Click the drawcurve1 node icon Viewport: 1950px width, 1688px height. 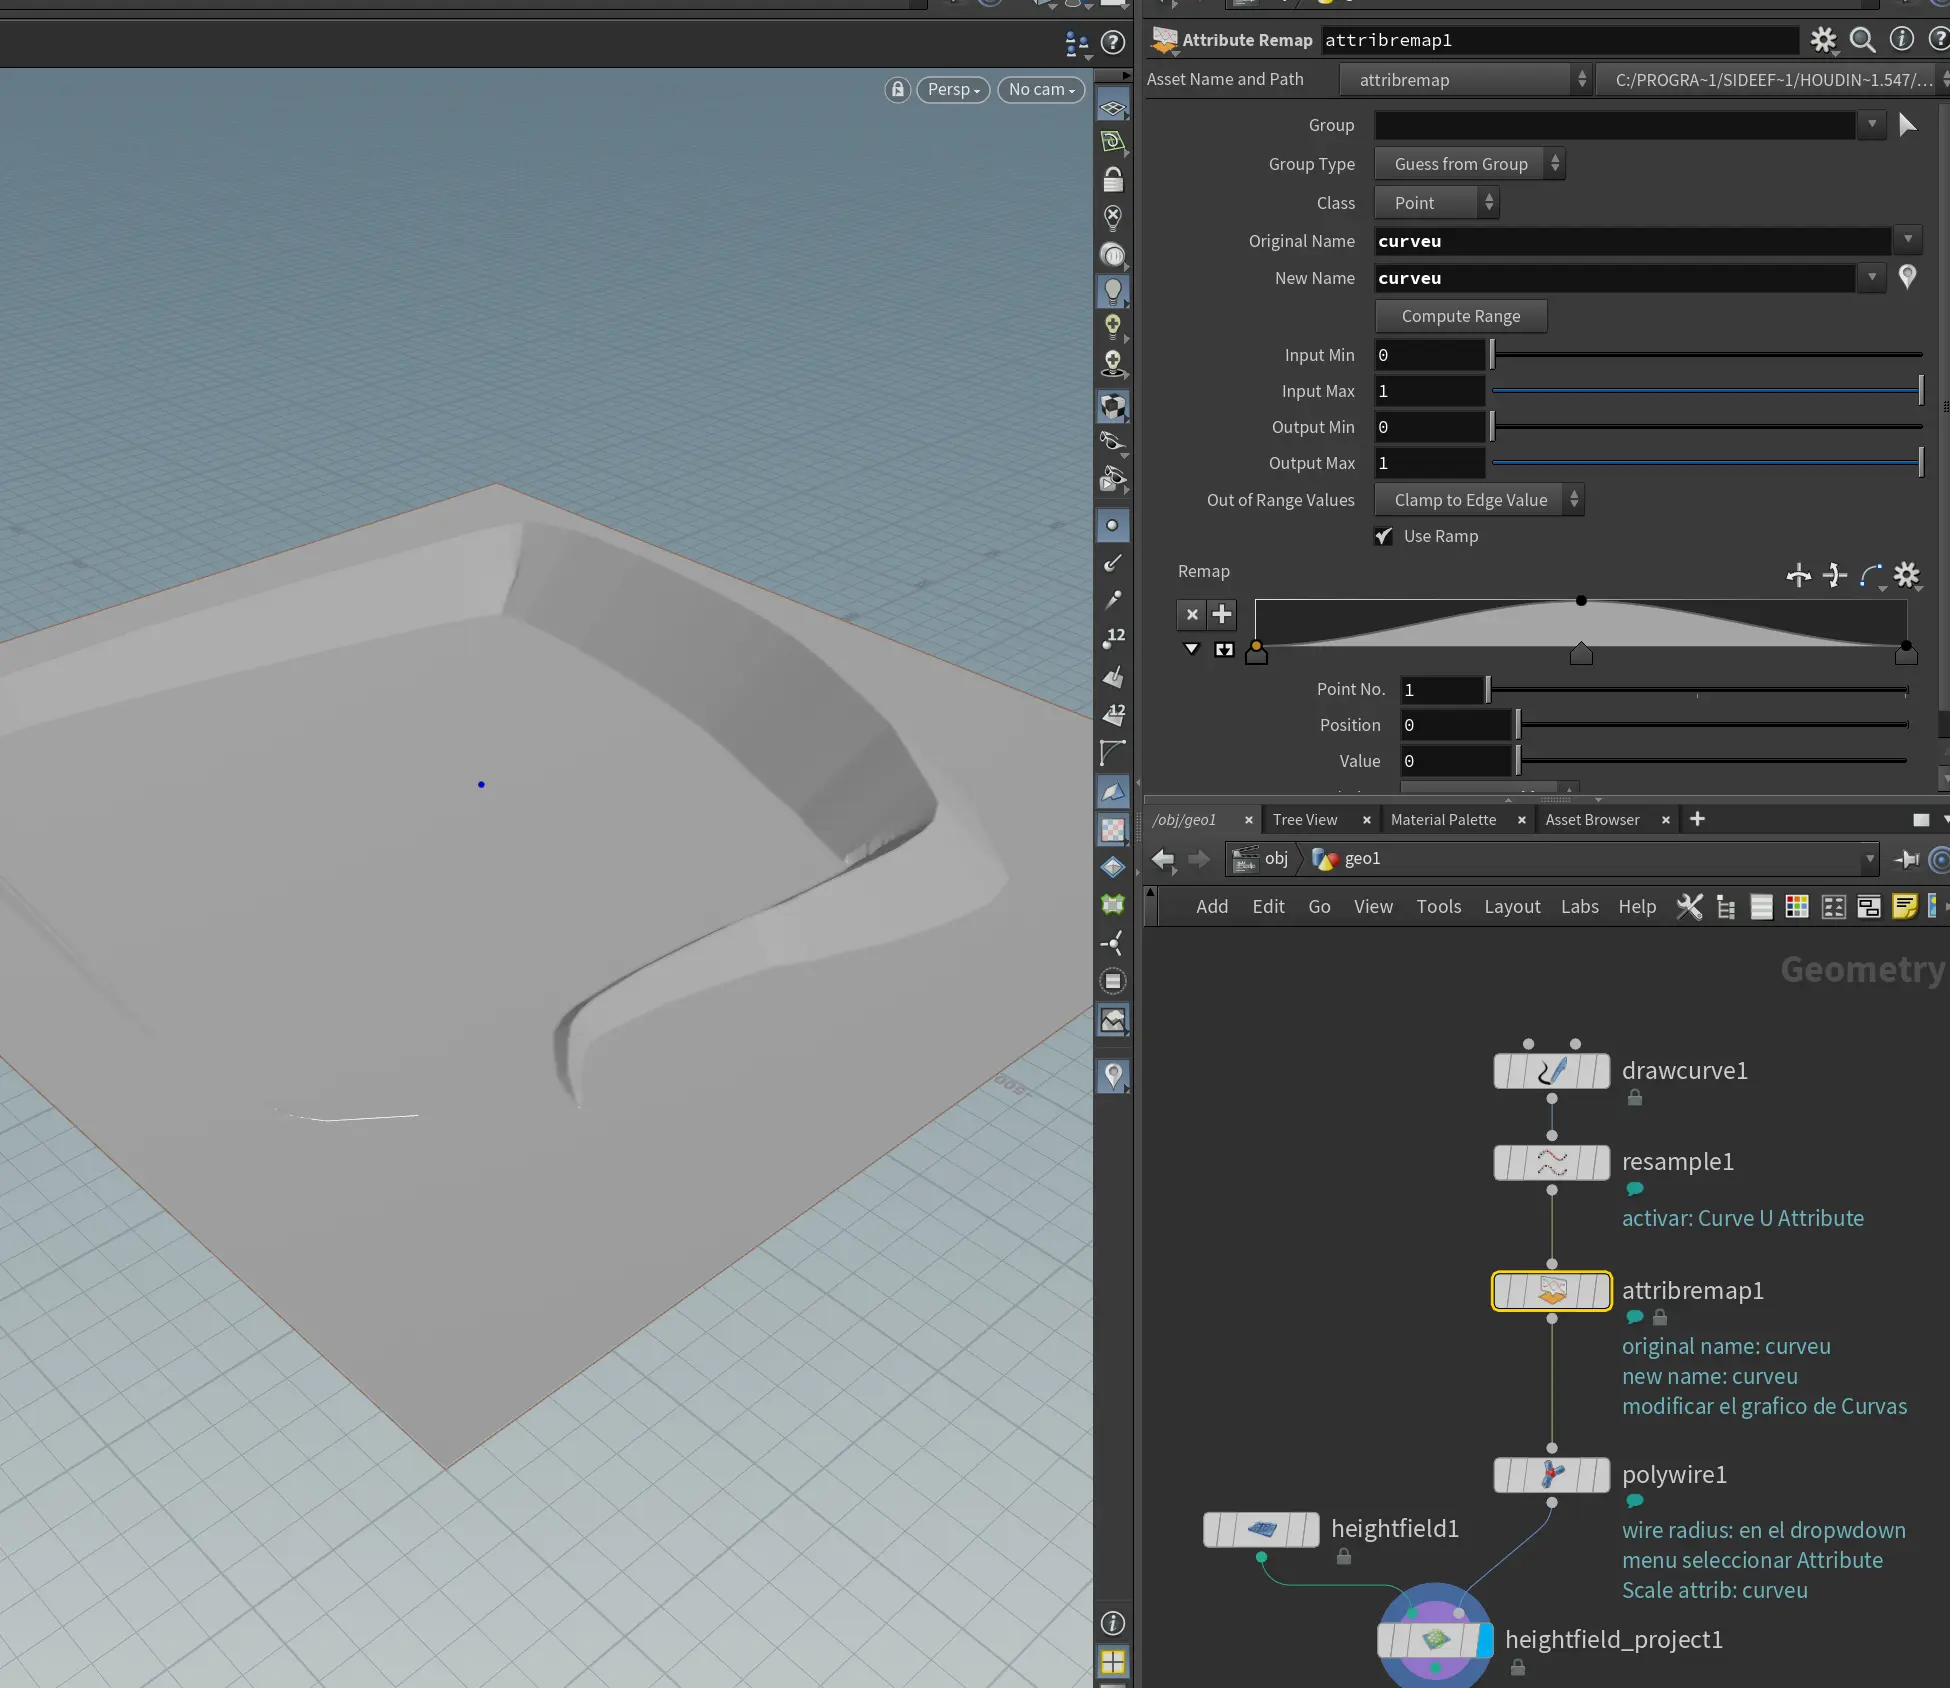1552,1071
